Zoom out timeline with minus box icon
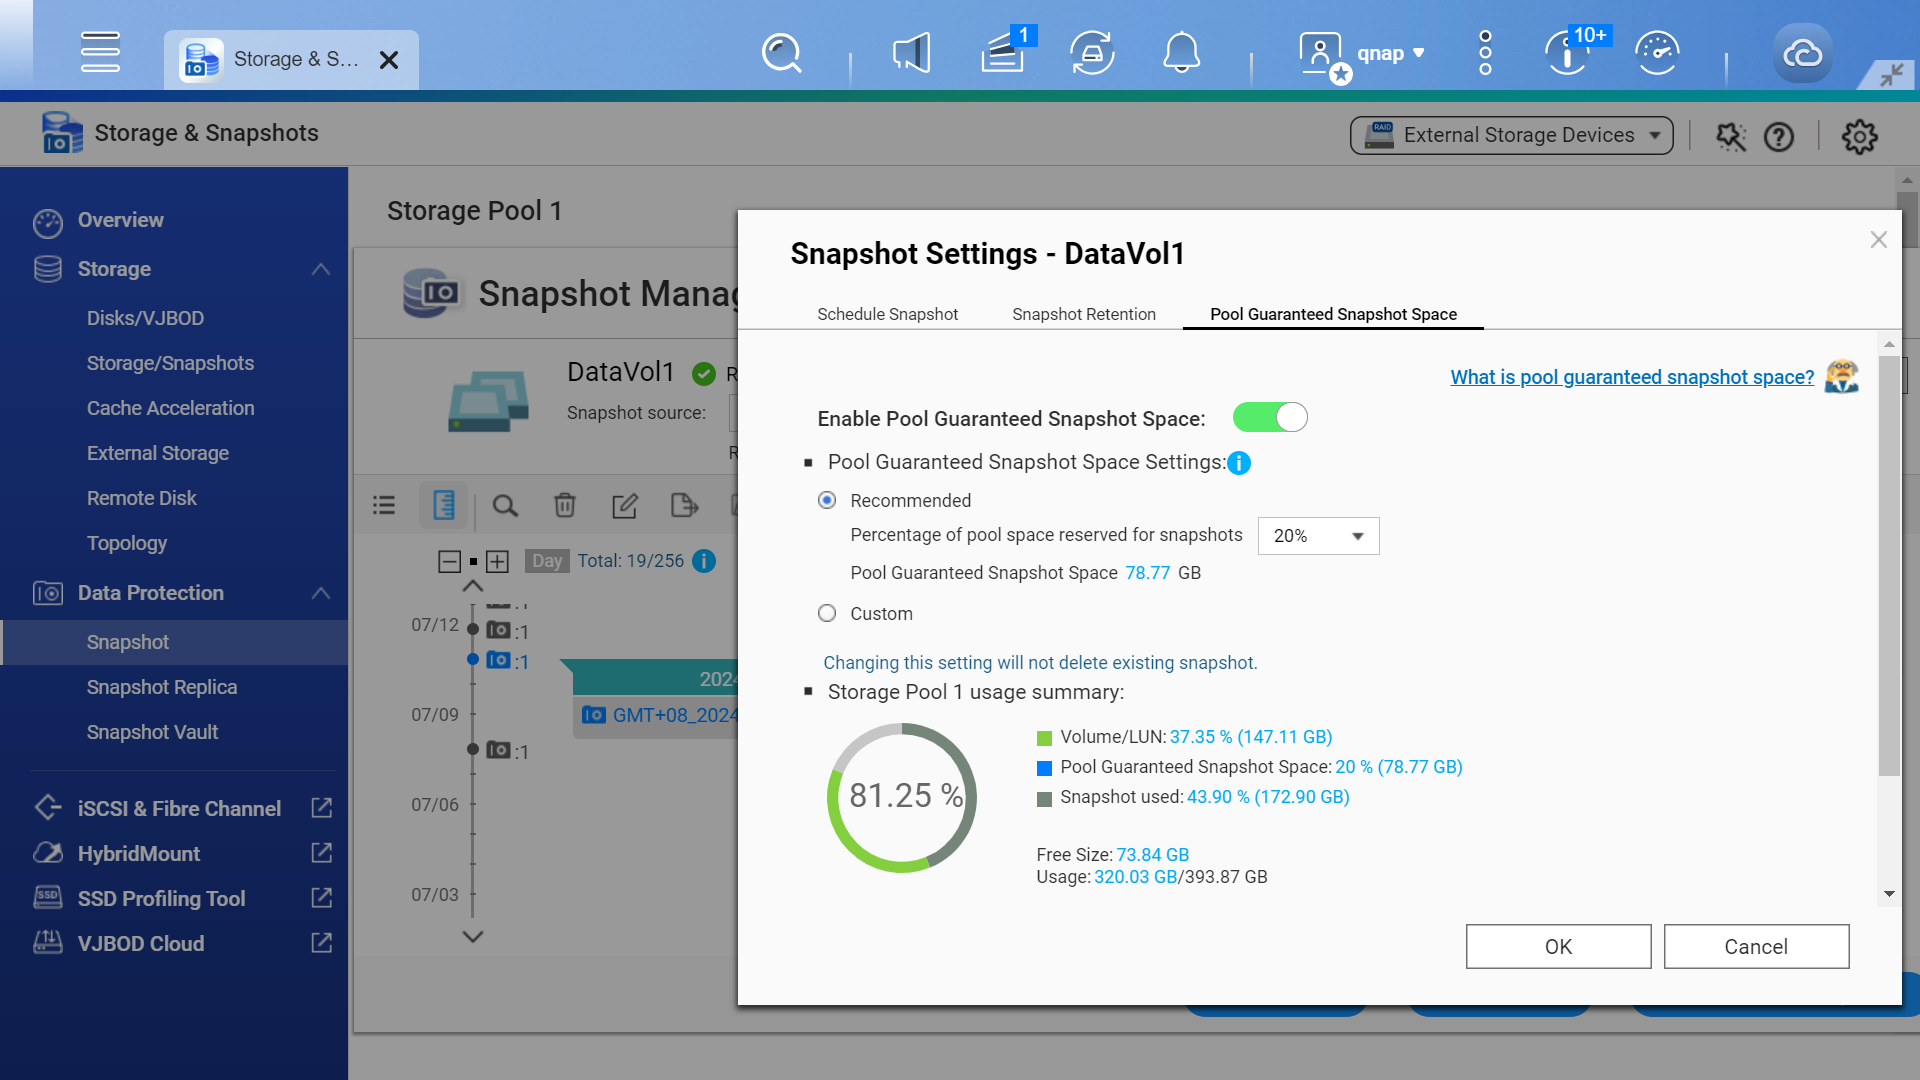 coord(449,561)
